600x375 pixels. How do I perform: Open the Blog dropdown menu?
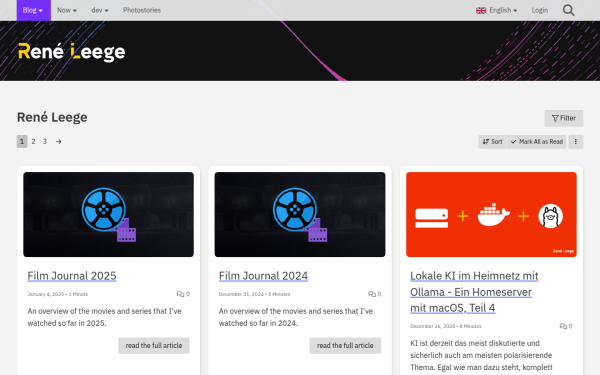click(x=34, y=10)
